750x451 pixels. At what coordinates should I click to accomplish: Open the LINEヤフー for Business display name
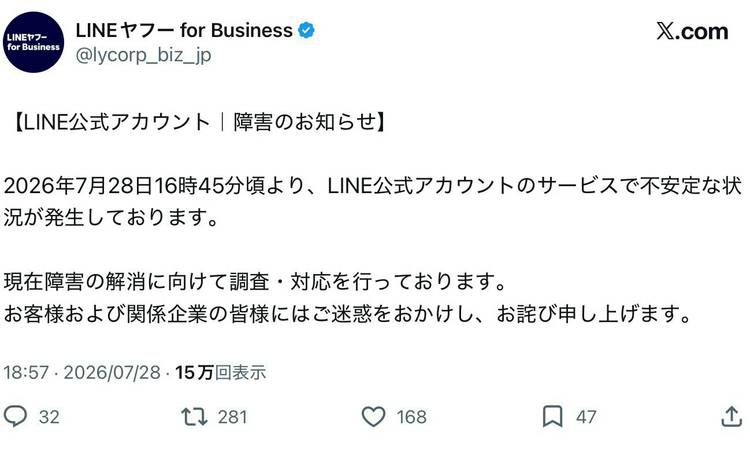click(x=184, y=31)
